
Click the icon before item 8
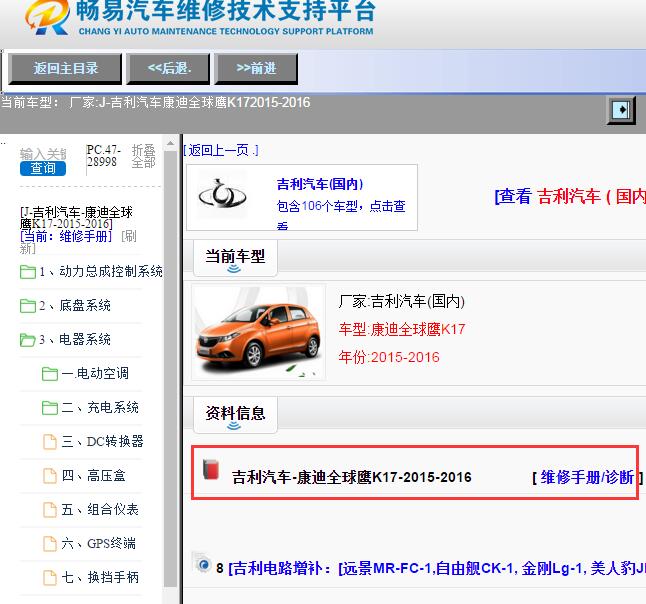[202, 564]
